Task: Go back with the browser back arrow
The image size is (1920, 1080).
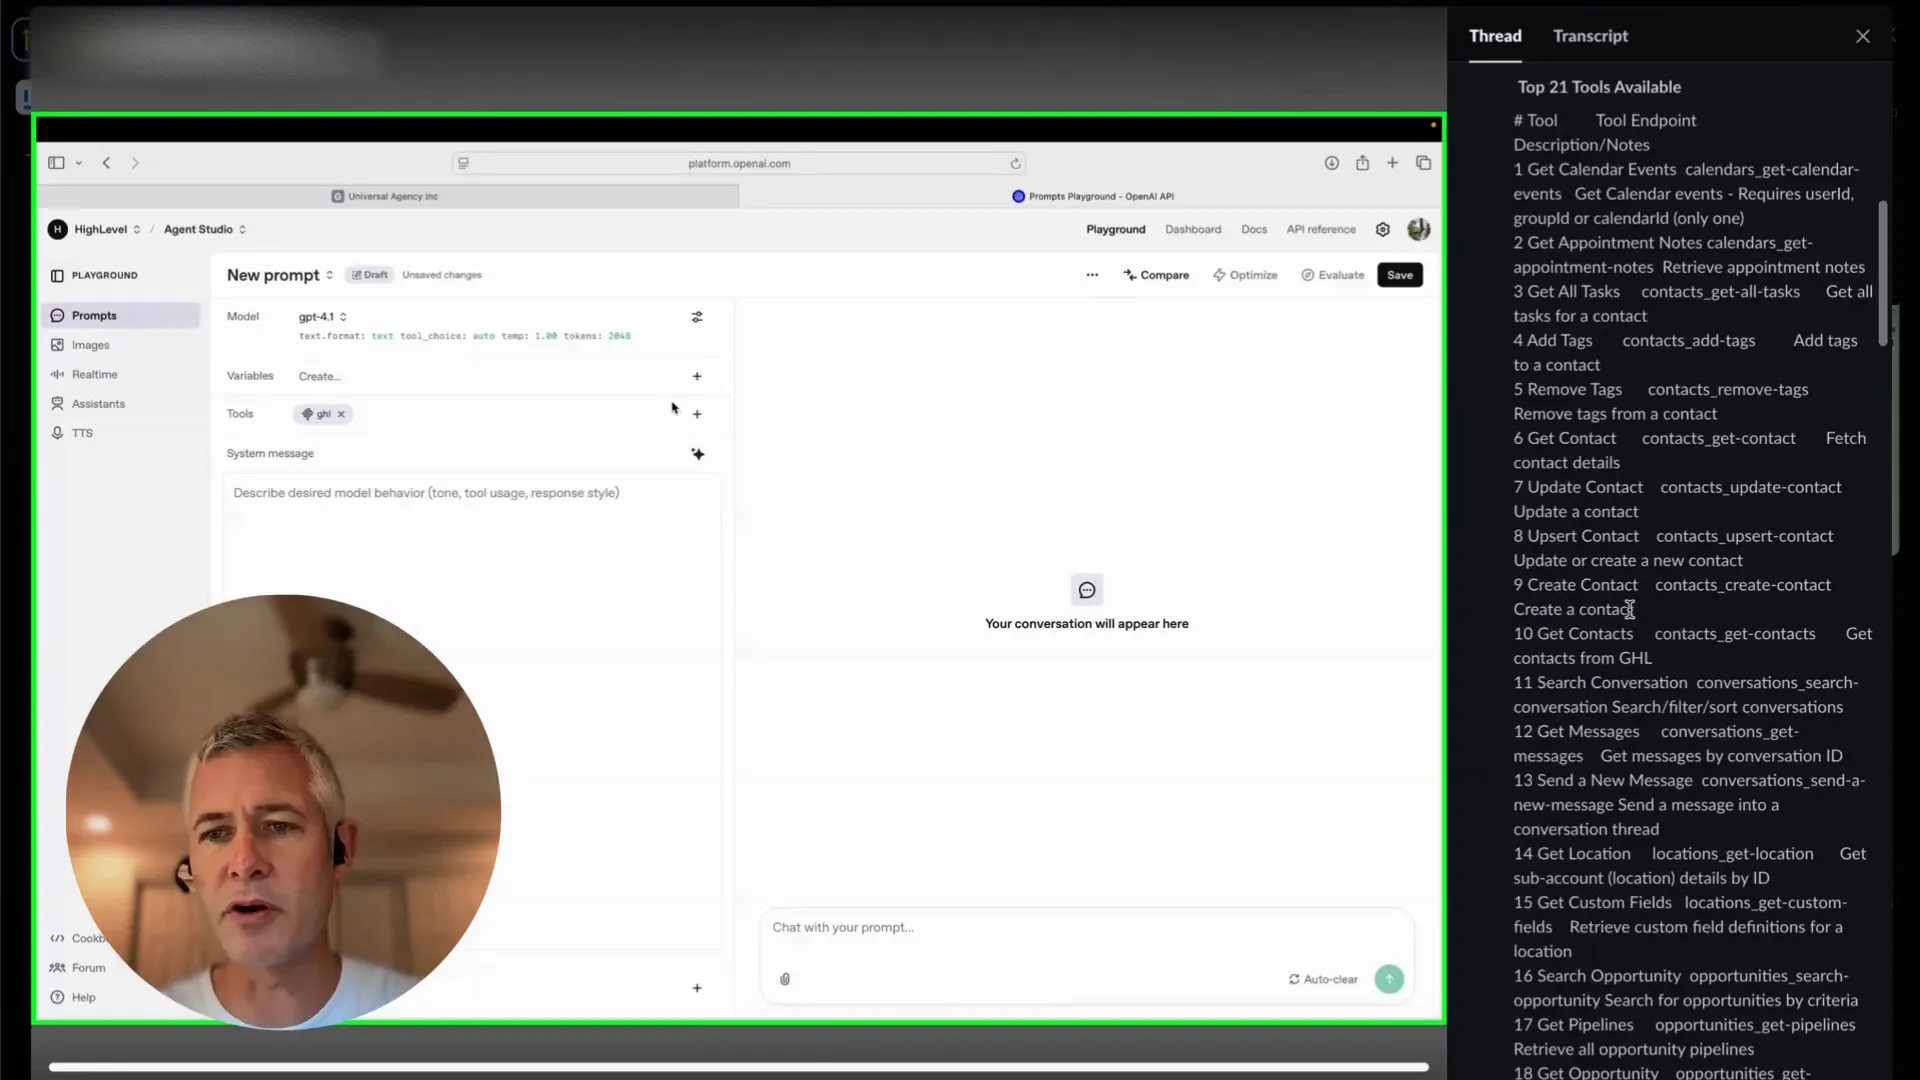Action: coord(106,163)
